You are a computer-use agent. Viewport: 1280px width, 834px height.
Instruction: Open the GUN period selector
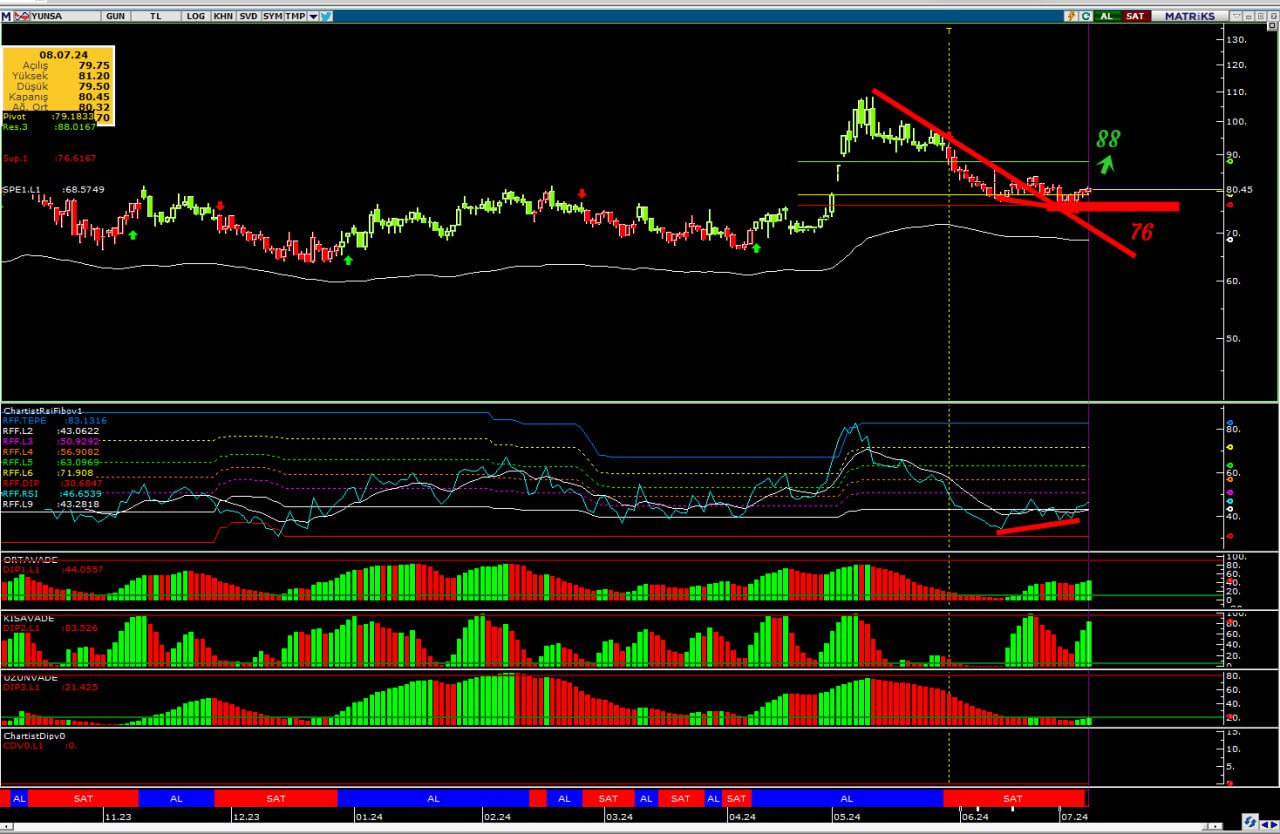pos(116,16)
